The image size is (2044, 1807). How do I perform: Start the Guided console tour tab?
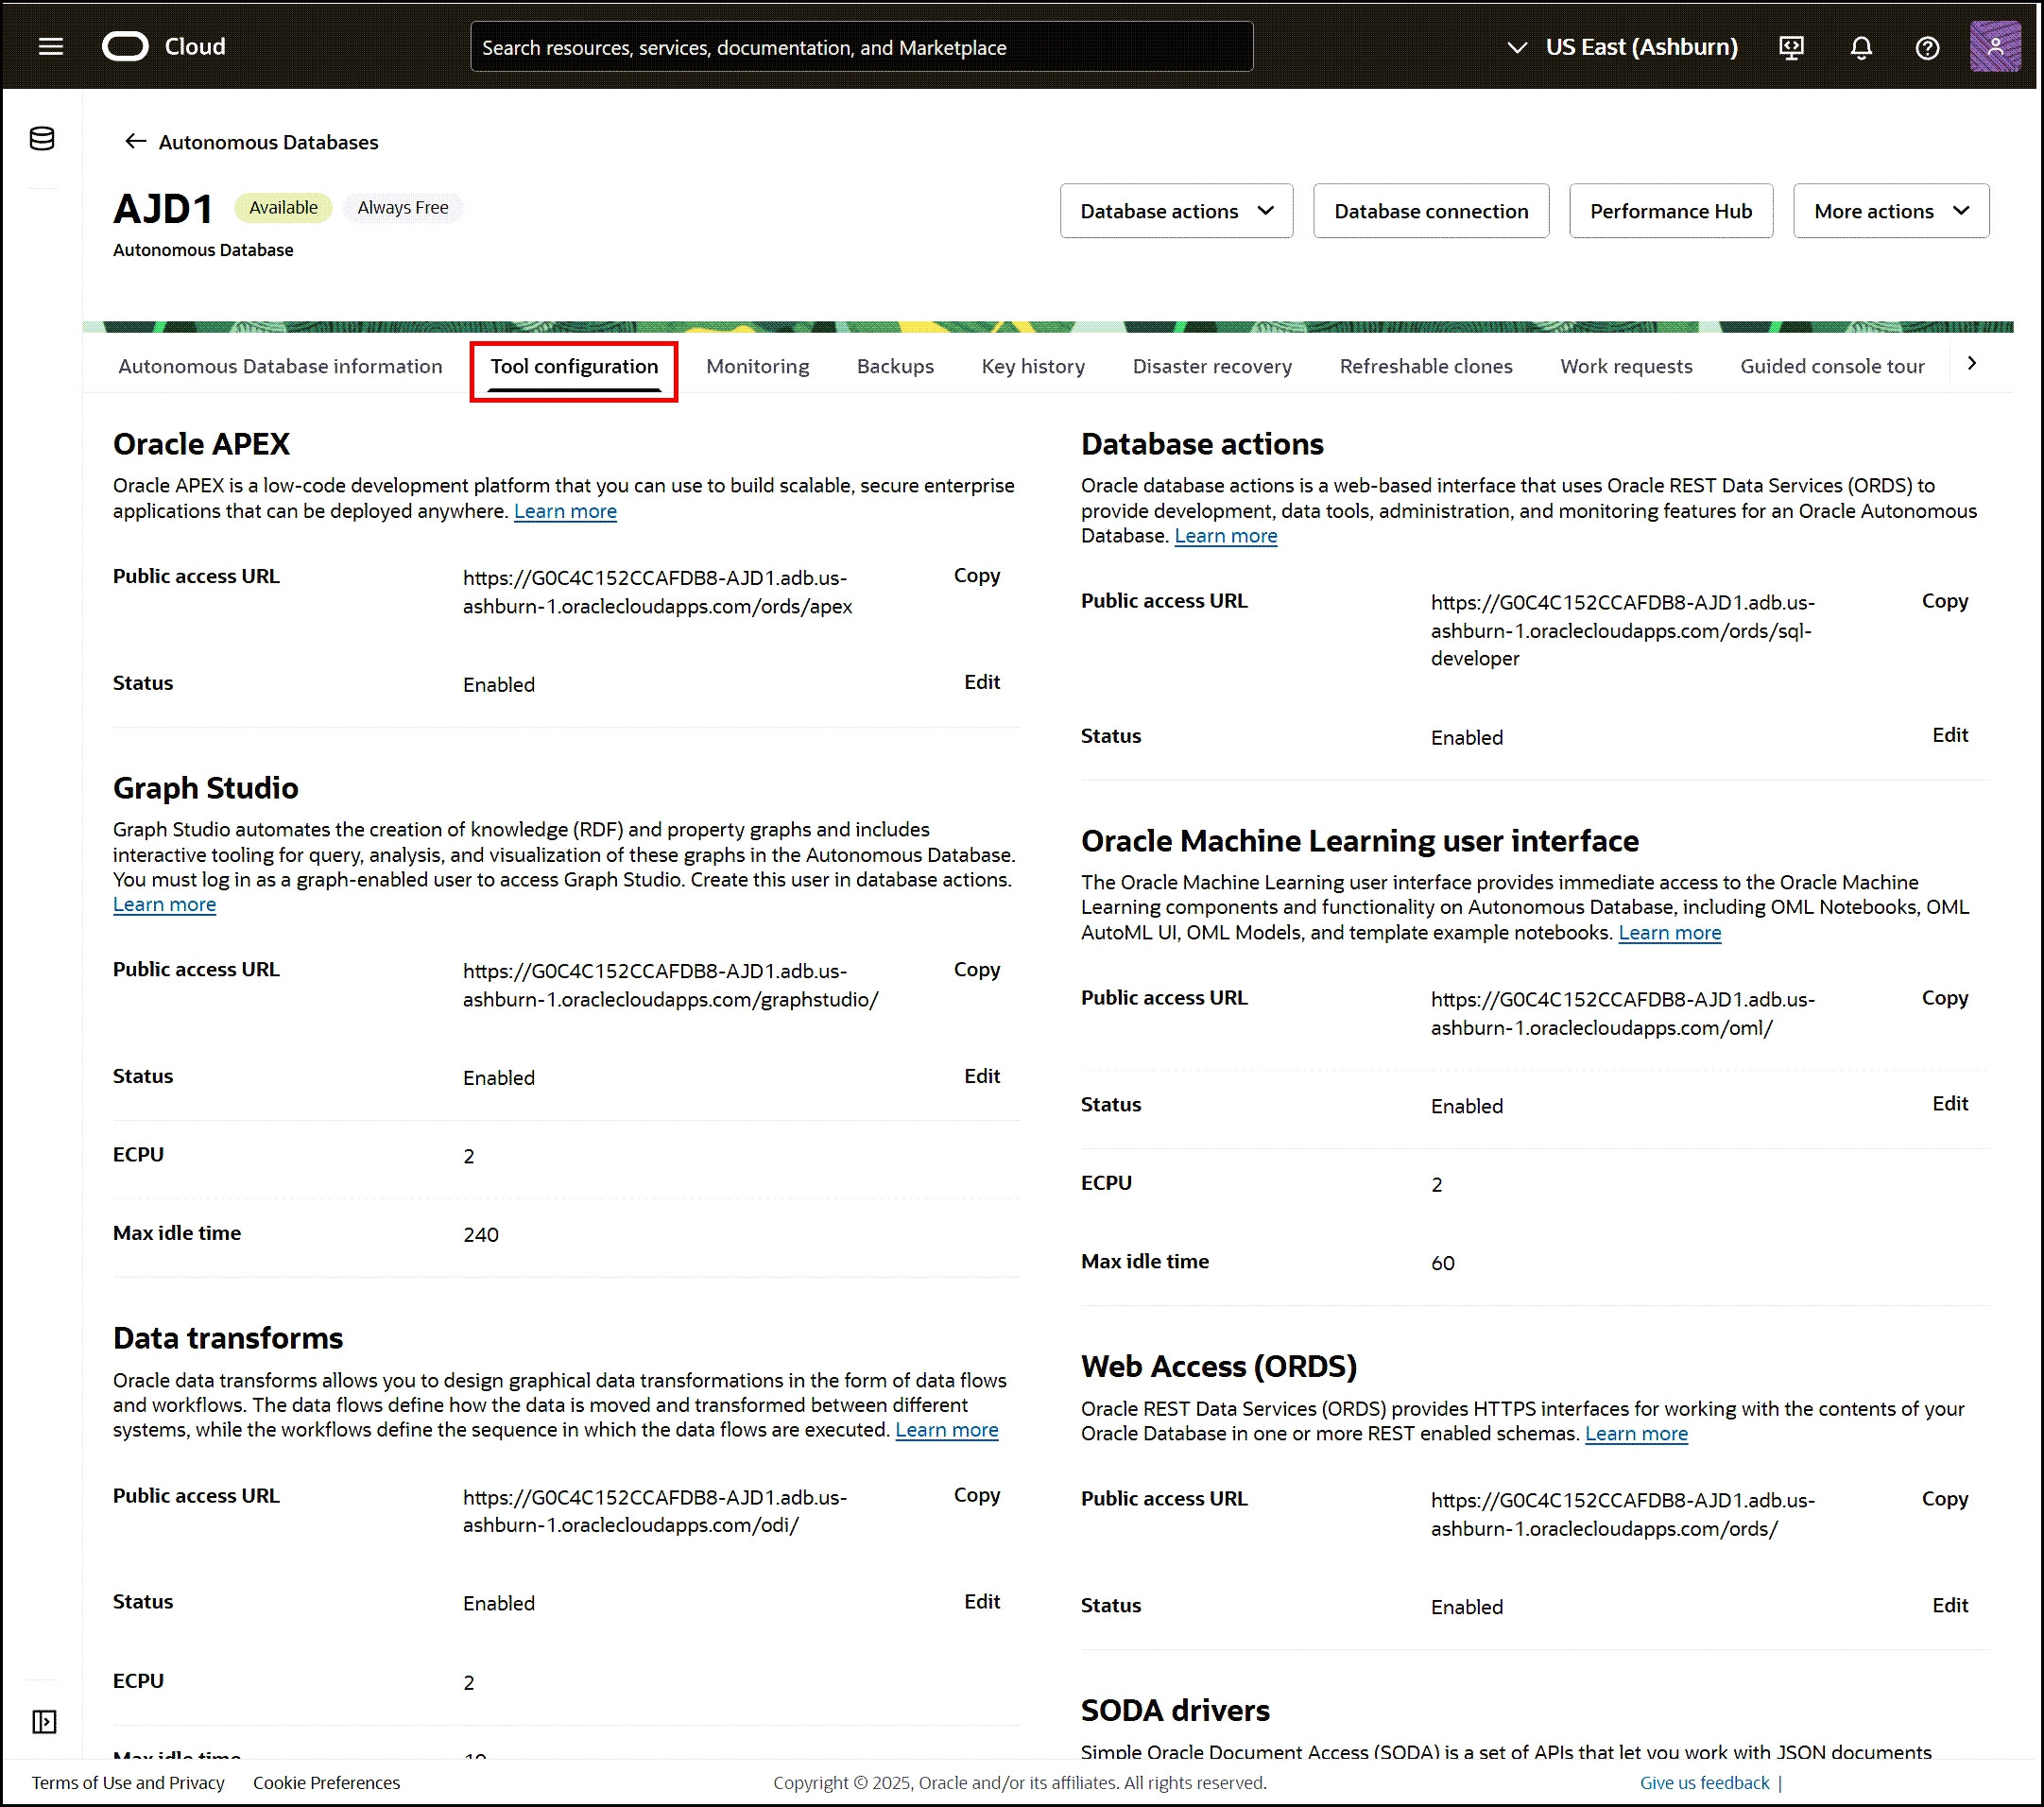click(x=1831, y=366)
